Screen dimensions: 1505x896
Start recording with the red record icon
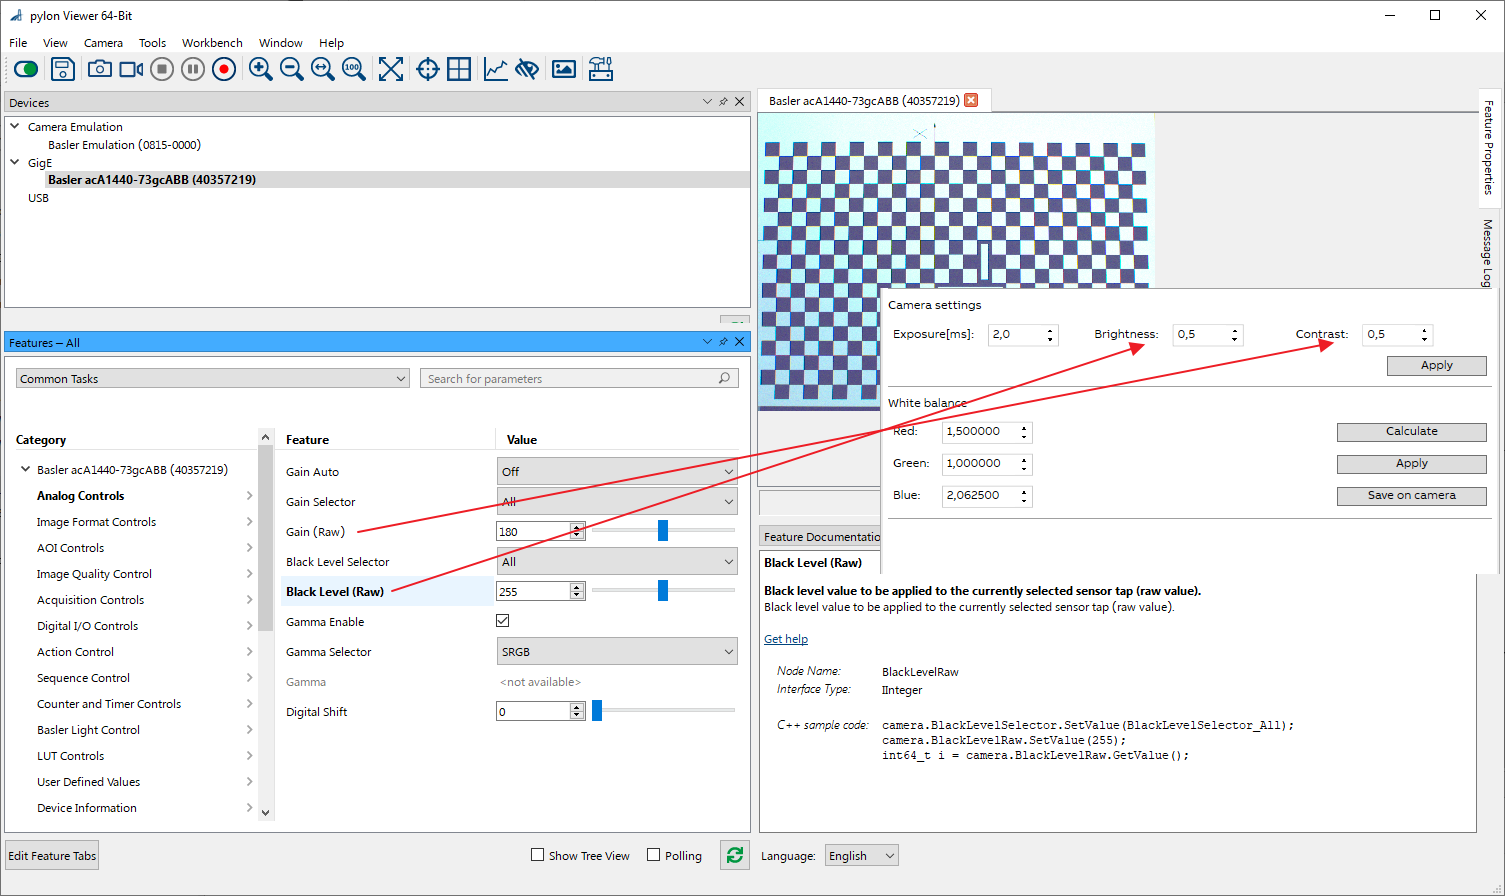[224, 69]
